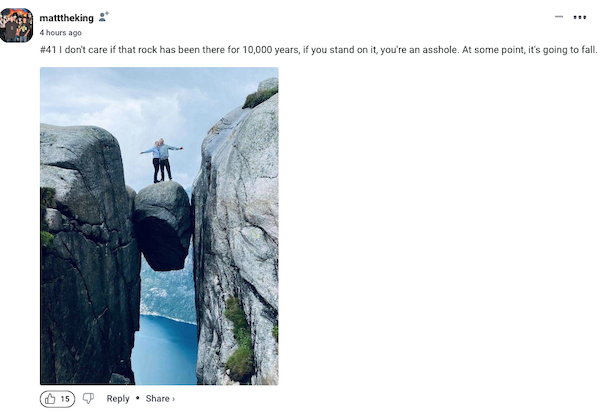
Task: Collapse the comment with the minus icon
Action: point(559,17)
